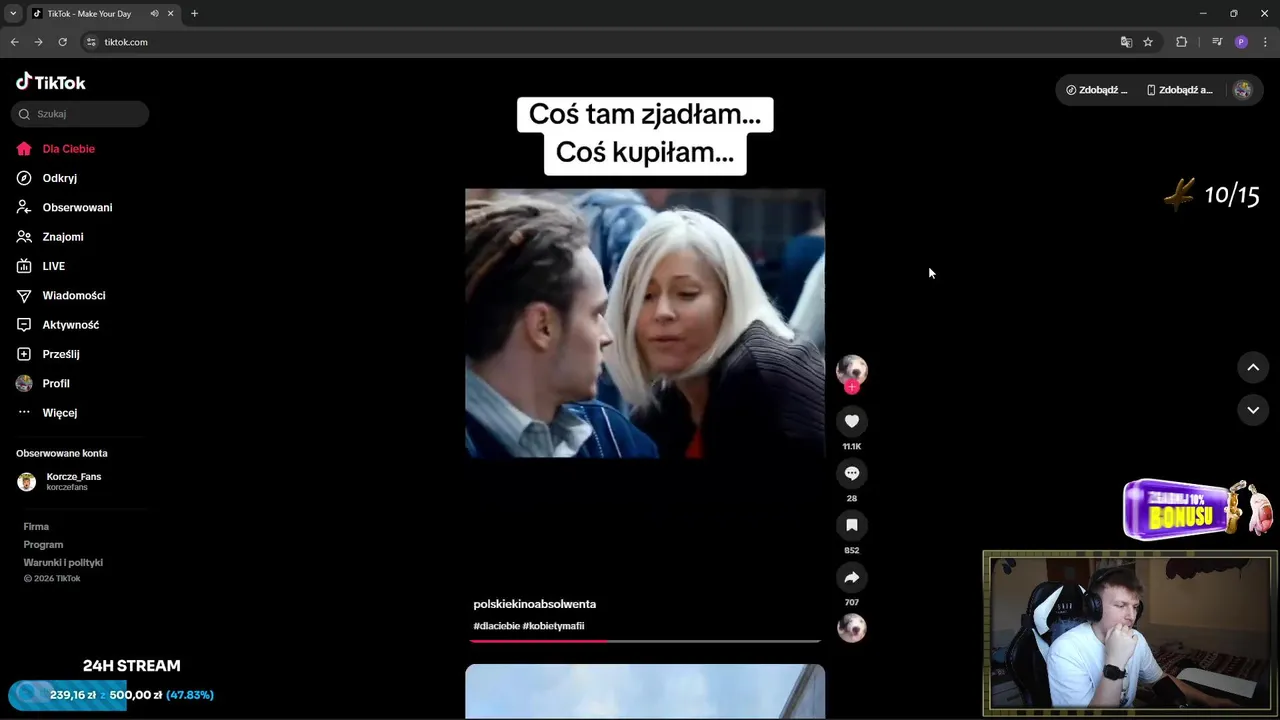Open the media control icon
The width and height of the screenshot is (1280, 720).
1217,42
